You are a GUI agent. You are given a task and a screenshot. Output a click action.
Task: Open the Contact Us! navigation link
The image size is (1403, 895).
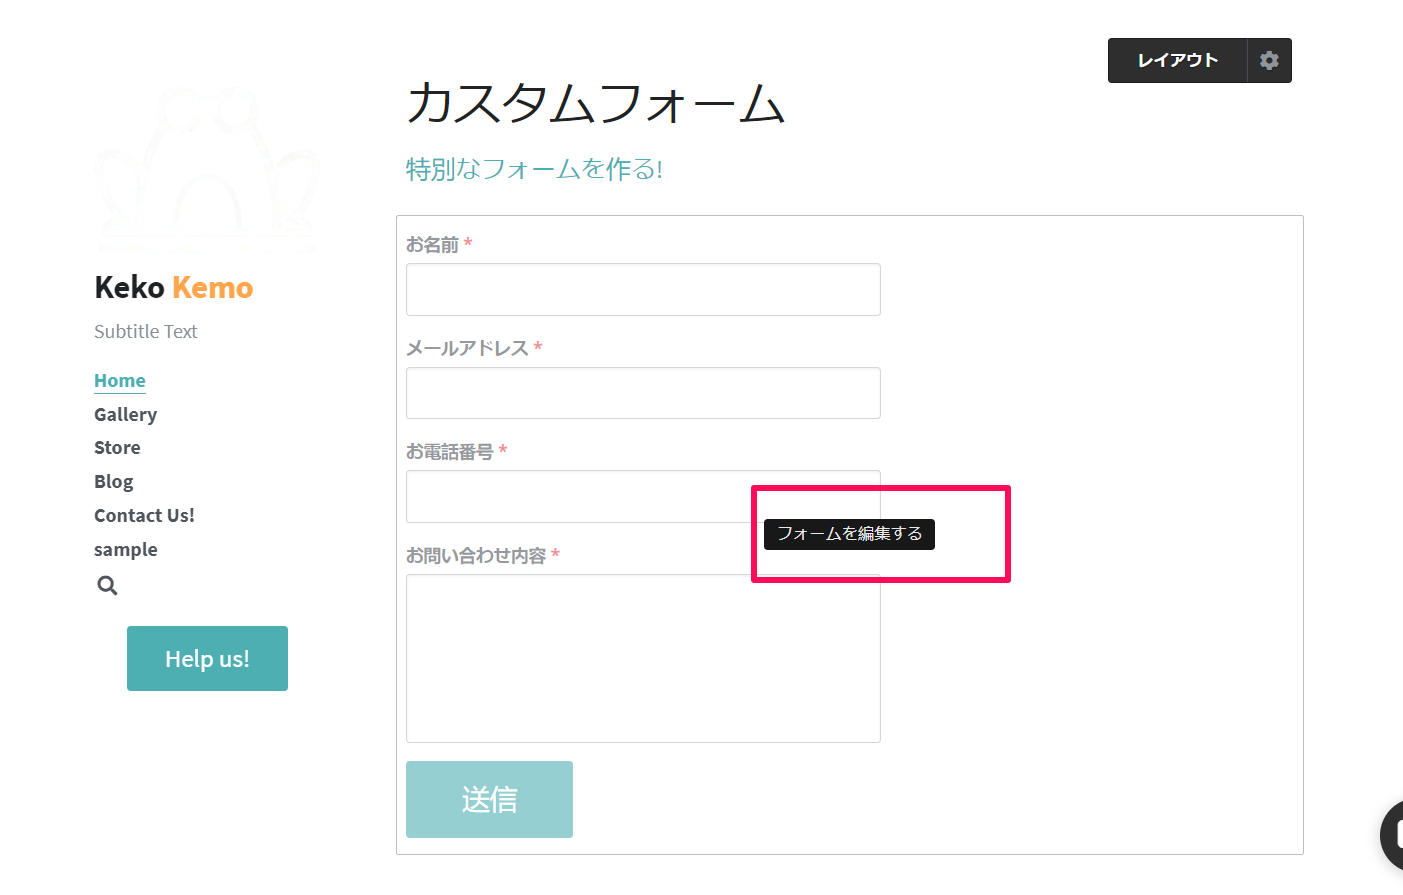coord(144,515)
